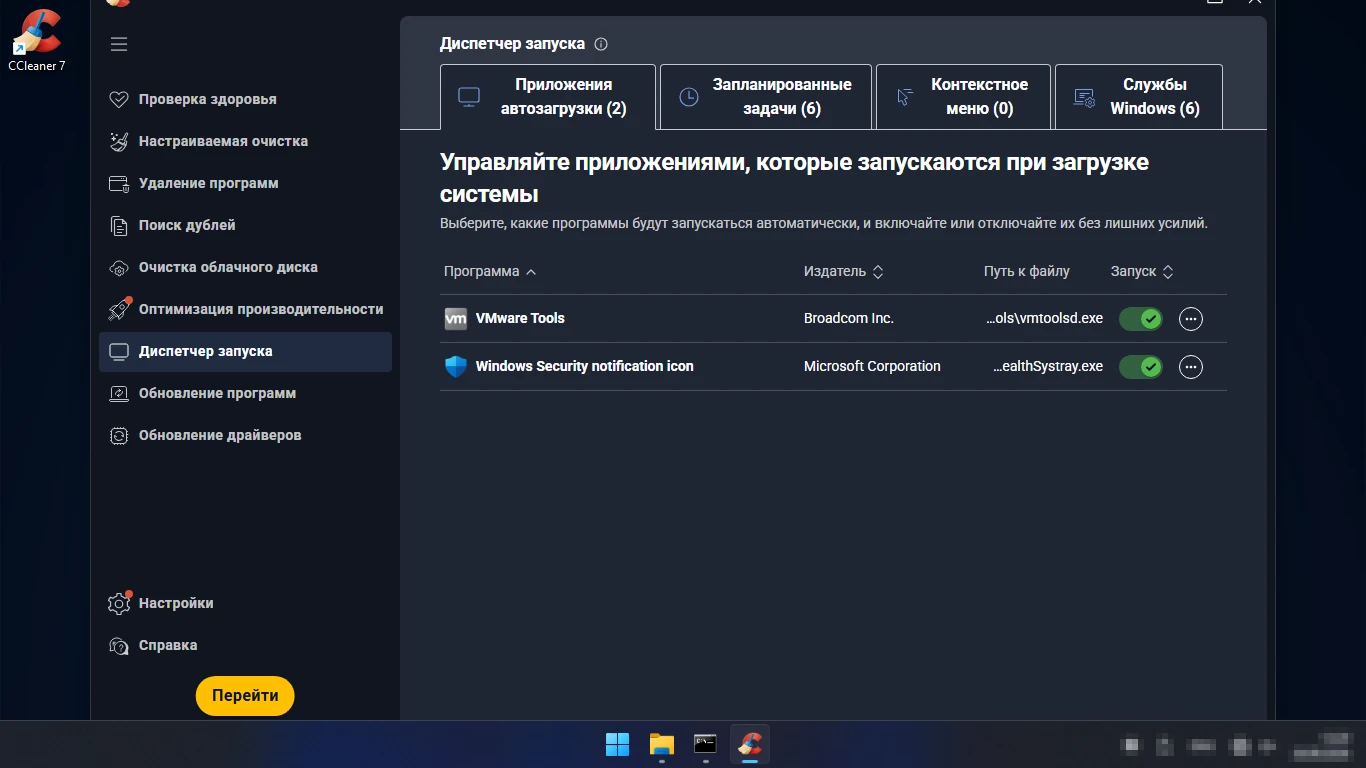
Task: Click the CCleaner icon on the taskbar
Action: tap(750, 744)
